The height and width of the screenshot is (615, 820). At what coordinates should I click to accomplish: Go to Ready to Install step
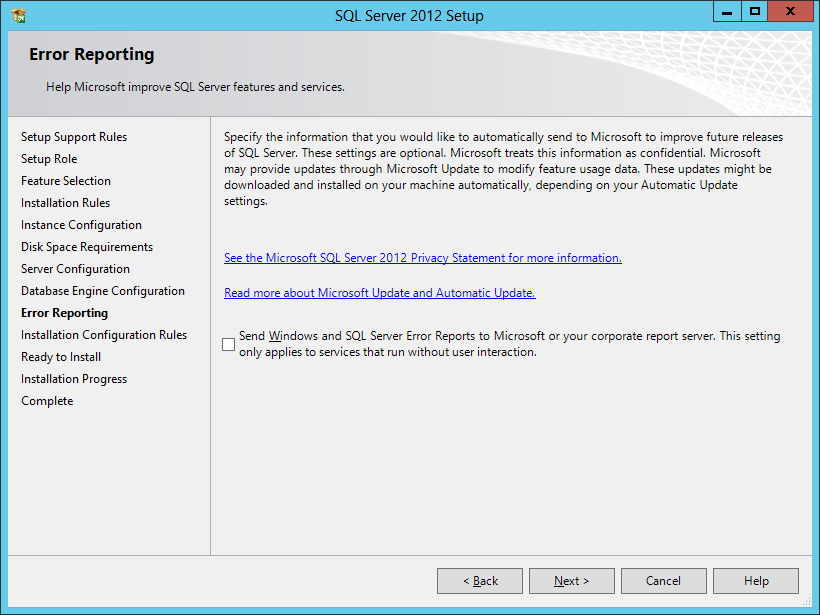tap(61, 357)
